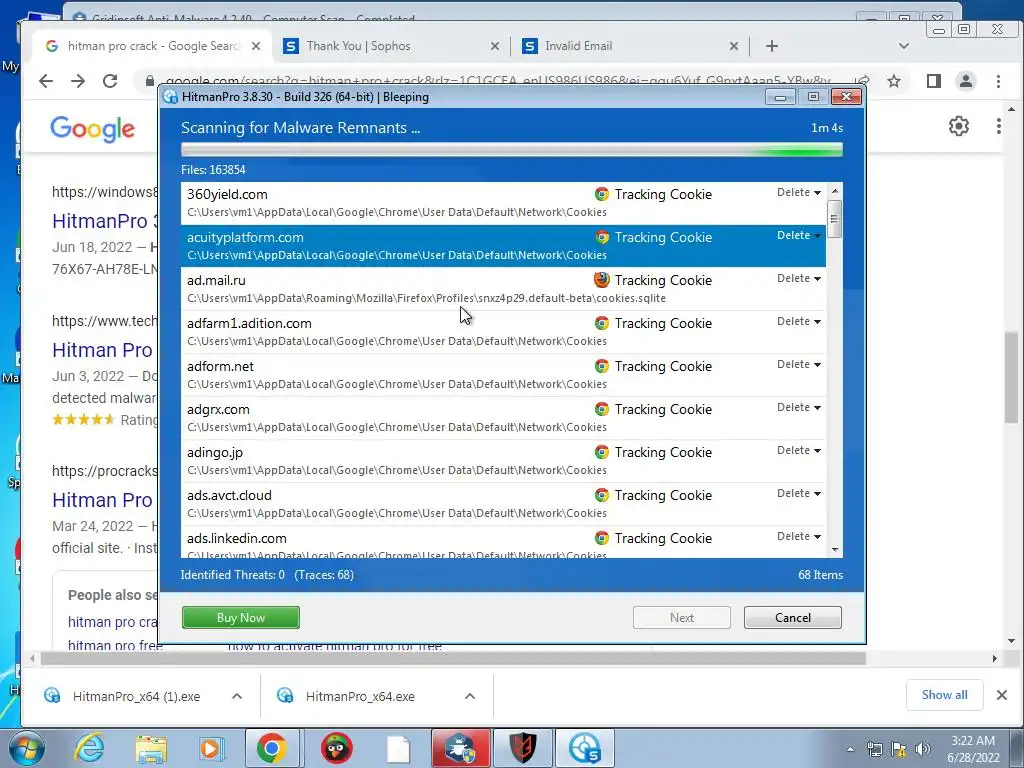Screen dimensions: 1024x768
Task: Open Windows Explorer from the taskbar
Action: [x=151, y=748]
